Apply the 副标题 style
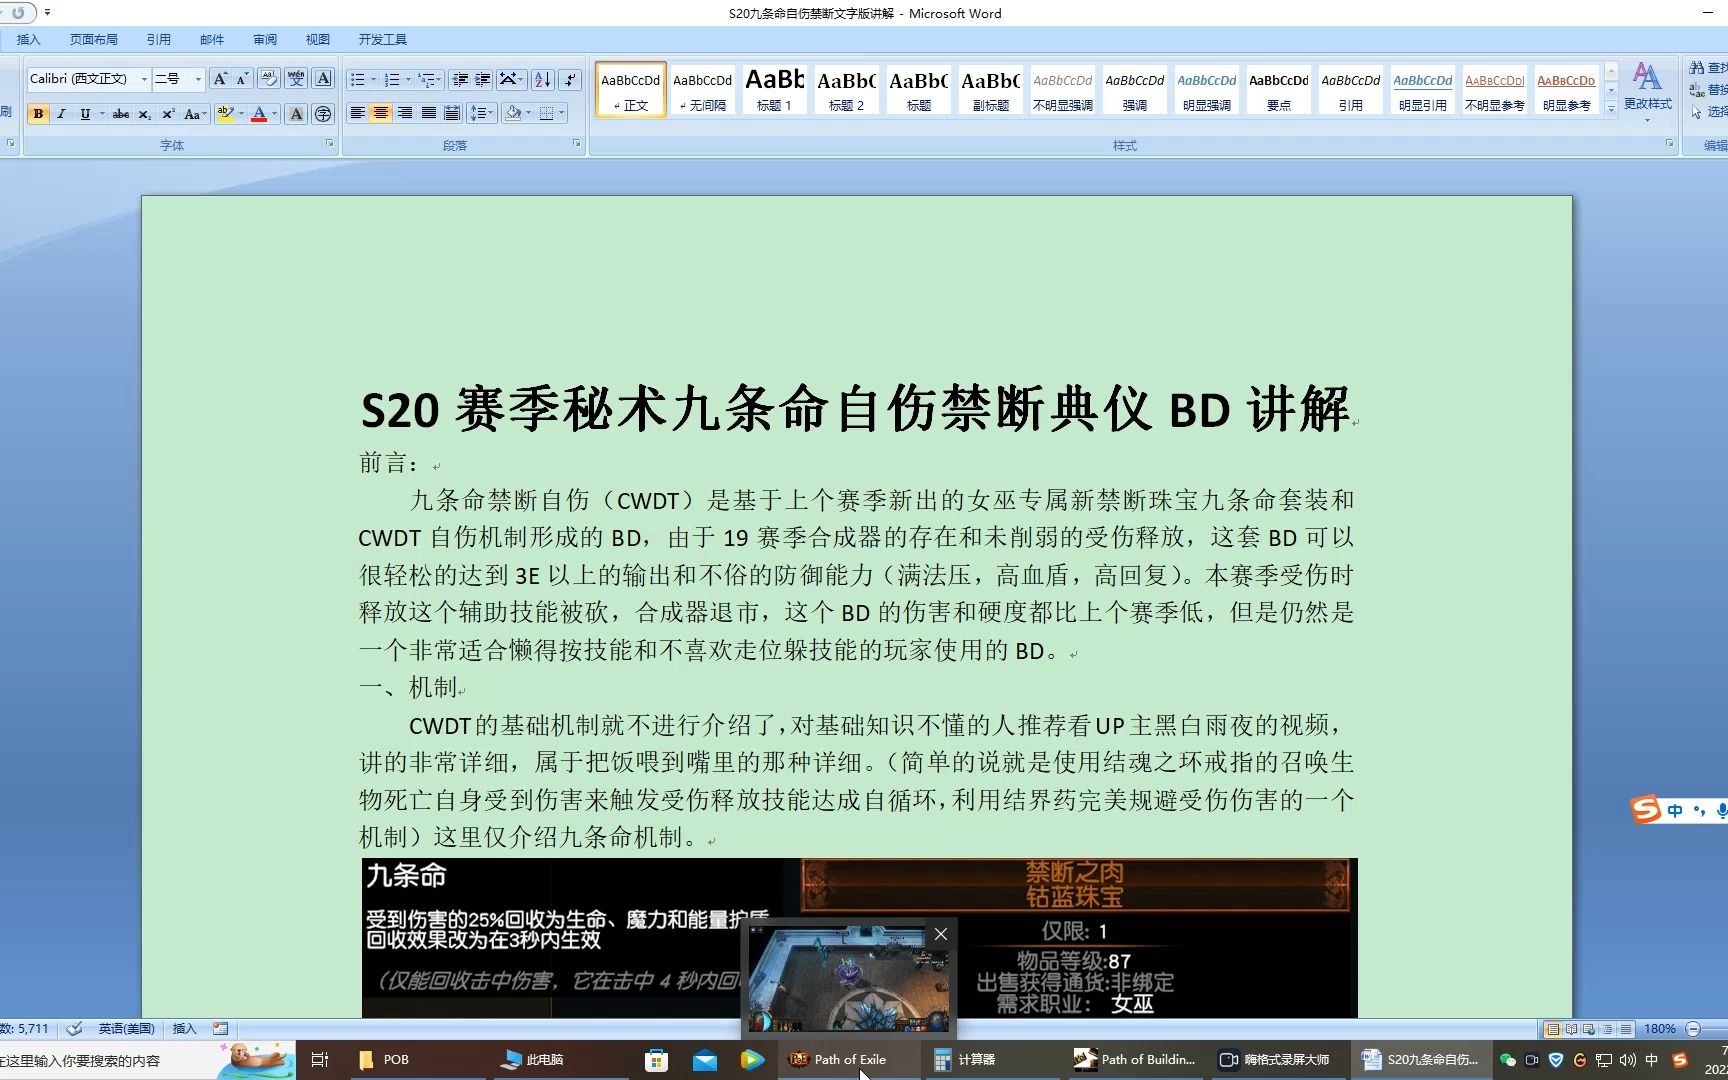 pos(991,90)
